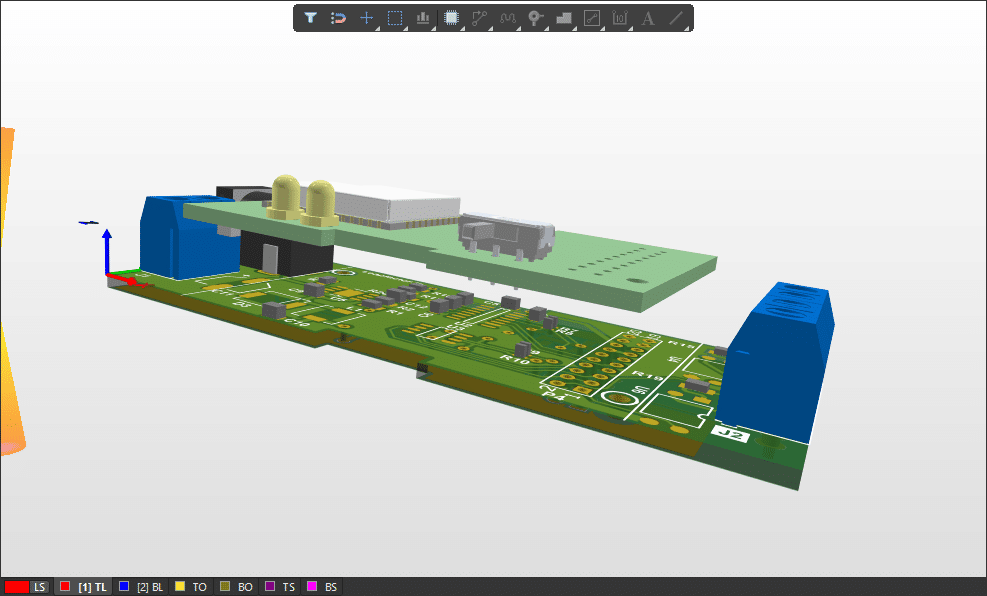Activate the via placement tool
Image resolution: width=987 pixels, height=596 pixels.
tap(536, 17)
